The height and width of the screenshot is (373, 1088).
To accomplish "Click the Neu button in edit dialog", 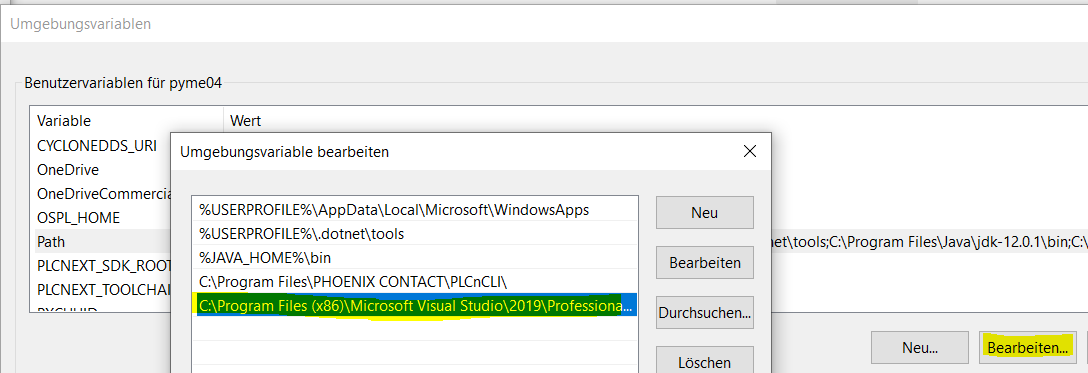I will (x=704, y=213).
